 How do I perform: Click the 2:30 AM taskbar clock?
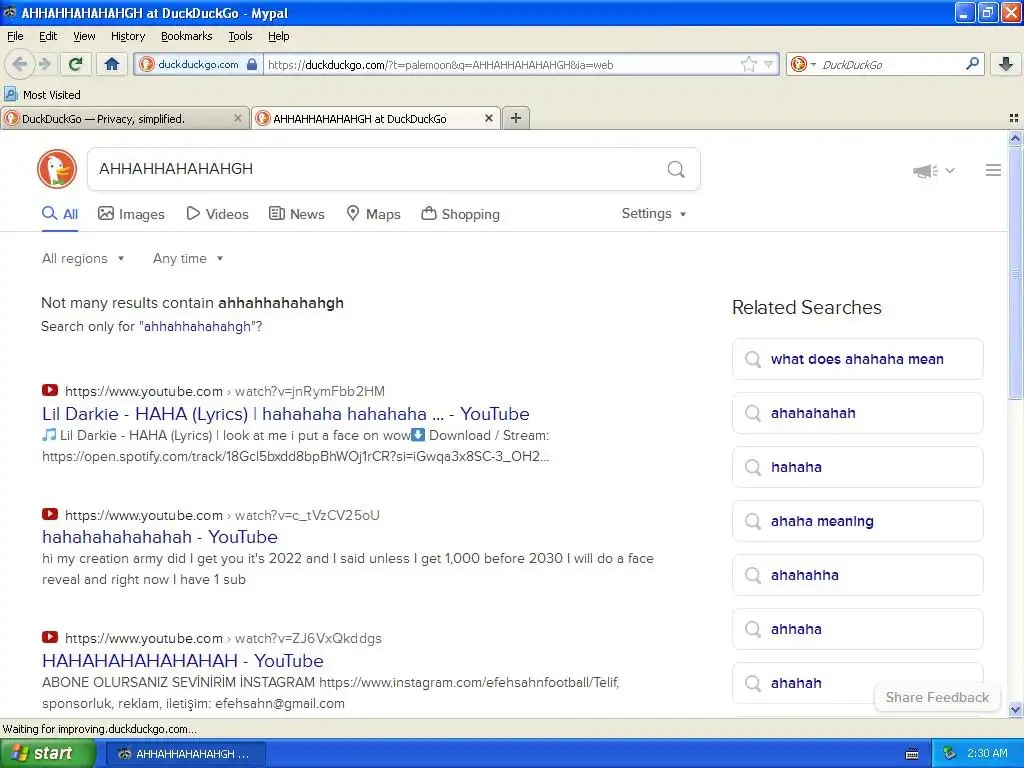click(x=987, y=753)
